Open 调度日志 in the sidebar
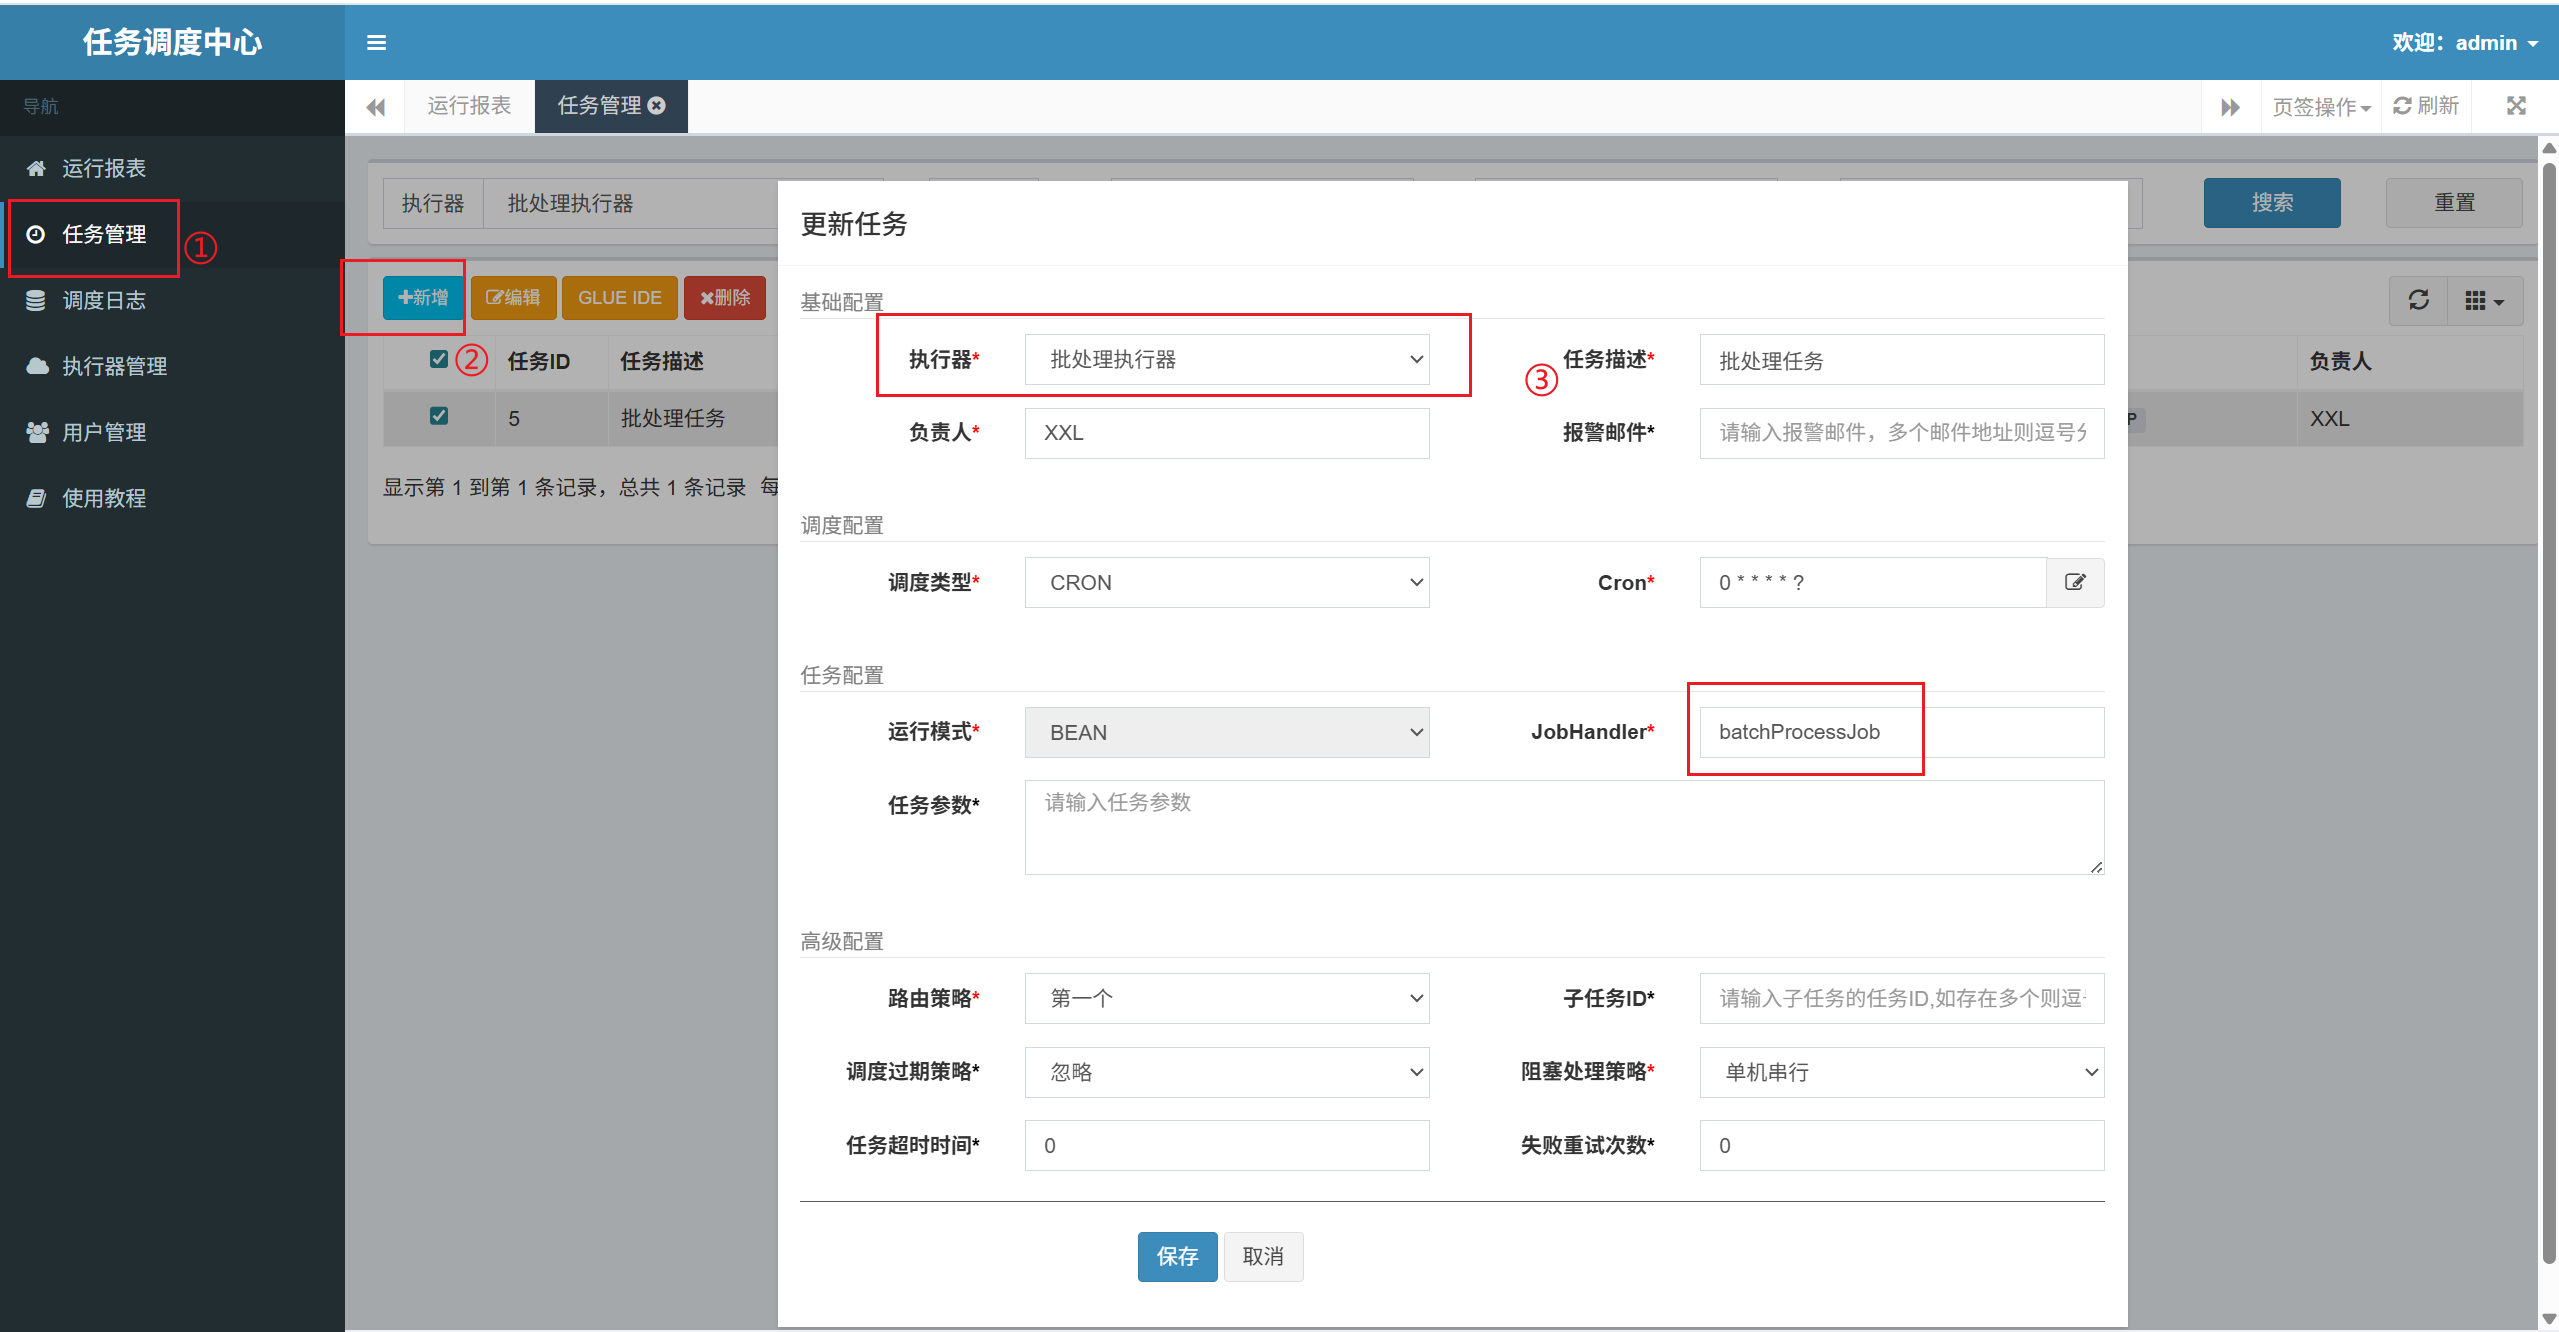The image size is (2559, 1332). [104, 300]
